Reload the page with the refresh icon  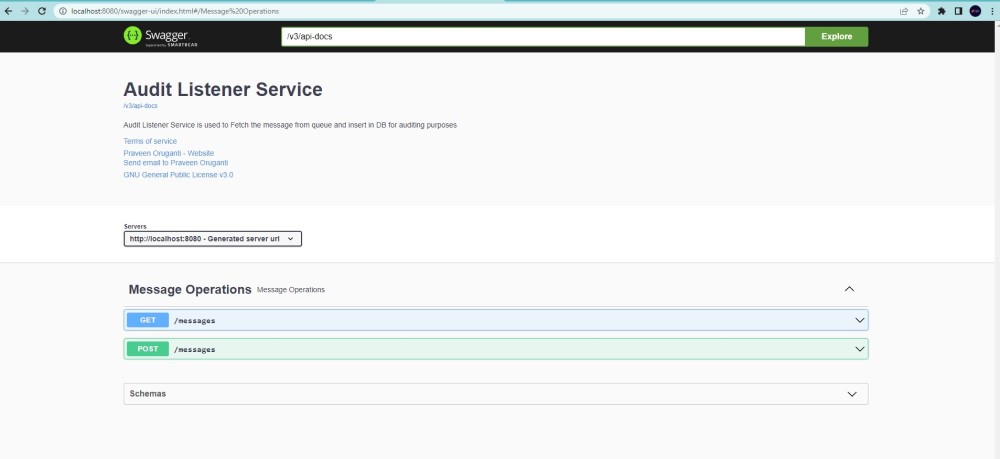42,11
